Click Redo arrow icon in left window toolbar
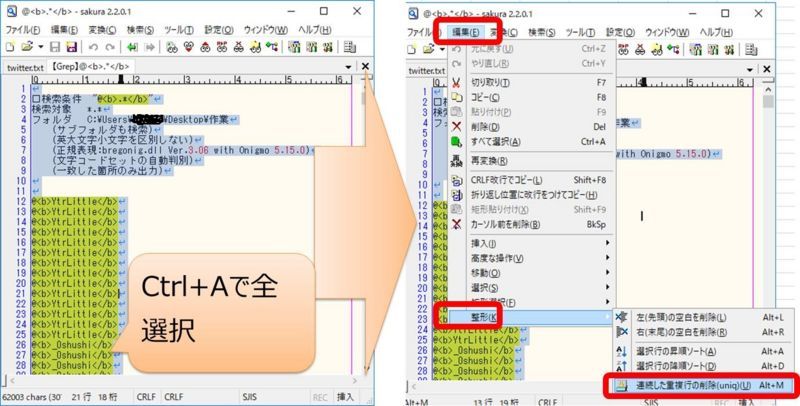This screenshot has height=406, width=800. (x=110, y=47)
